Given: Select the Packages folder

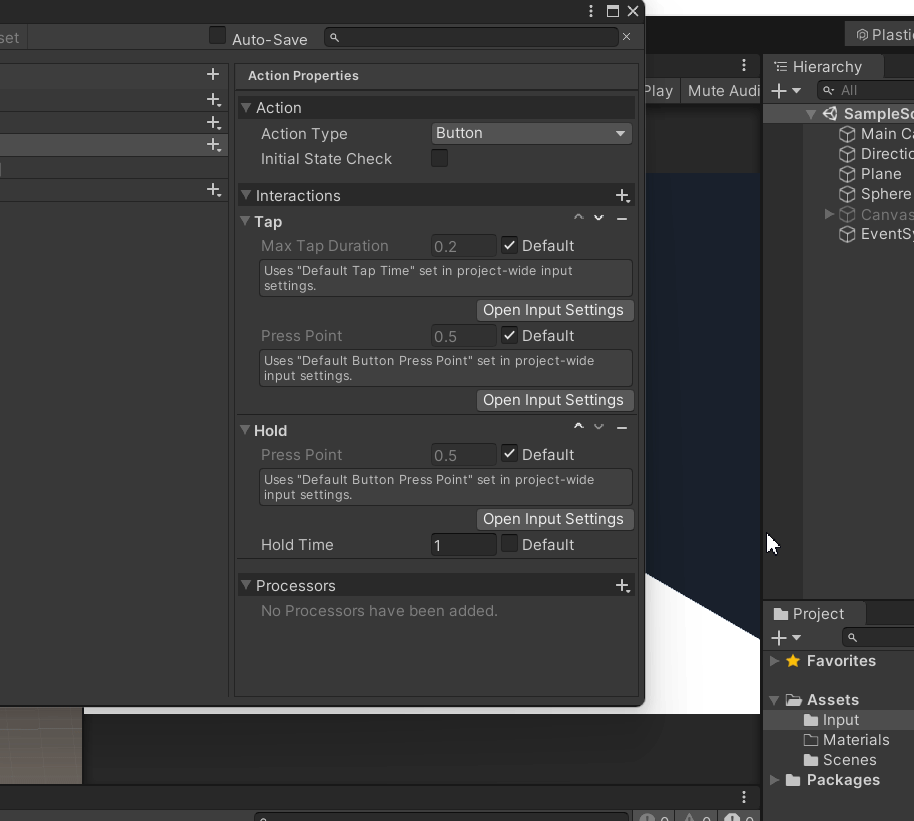Looking at the screenshot, I should [838, 780].
